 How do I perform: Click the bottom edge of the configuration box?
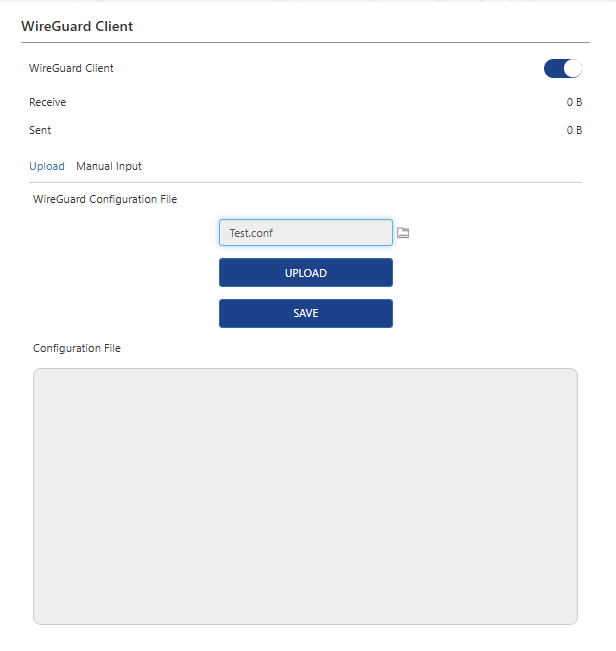coord(305,624)
